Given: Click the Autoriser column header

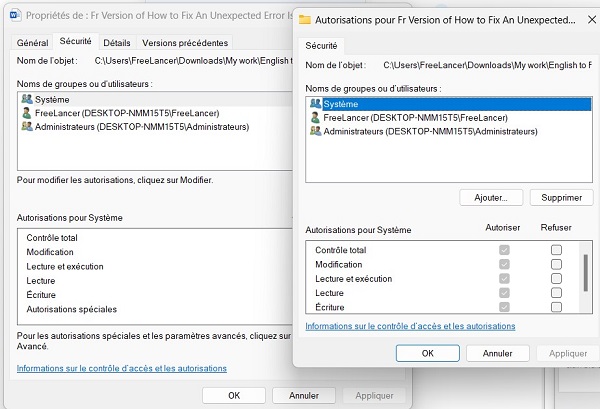Looking at the screenshot, I should pyautogui.click(x=503, y=228).
